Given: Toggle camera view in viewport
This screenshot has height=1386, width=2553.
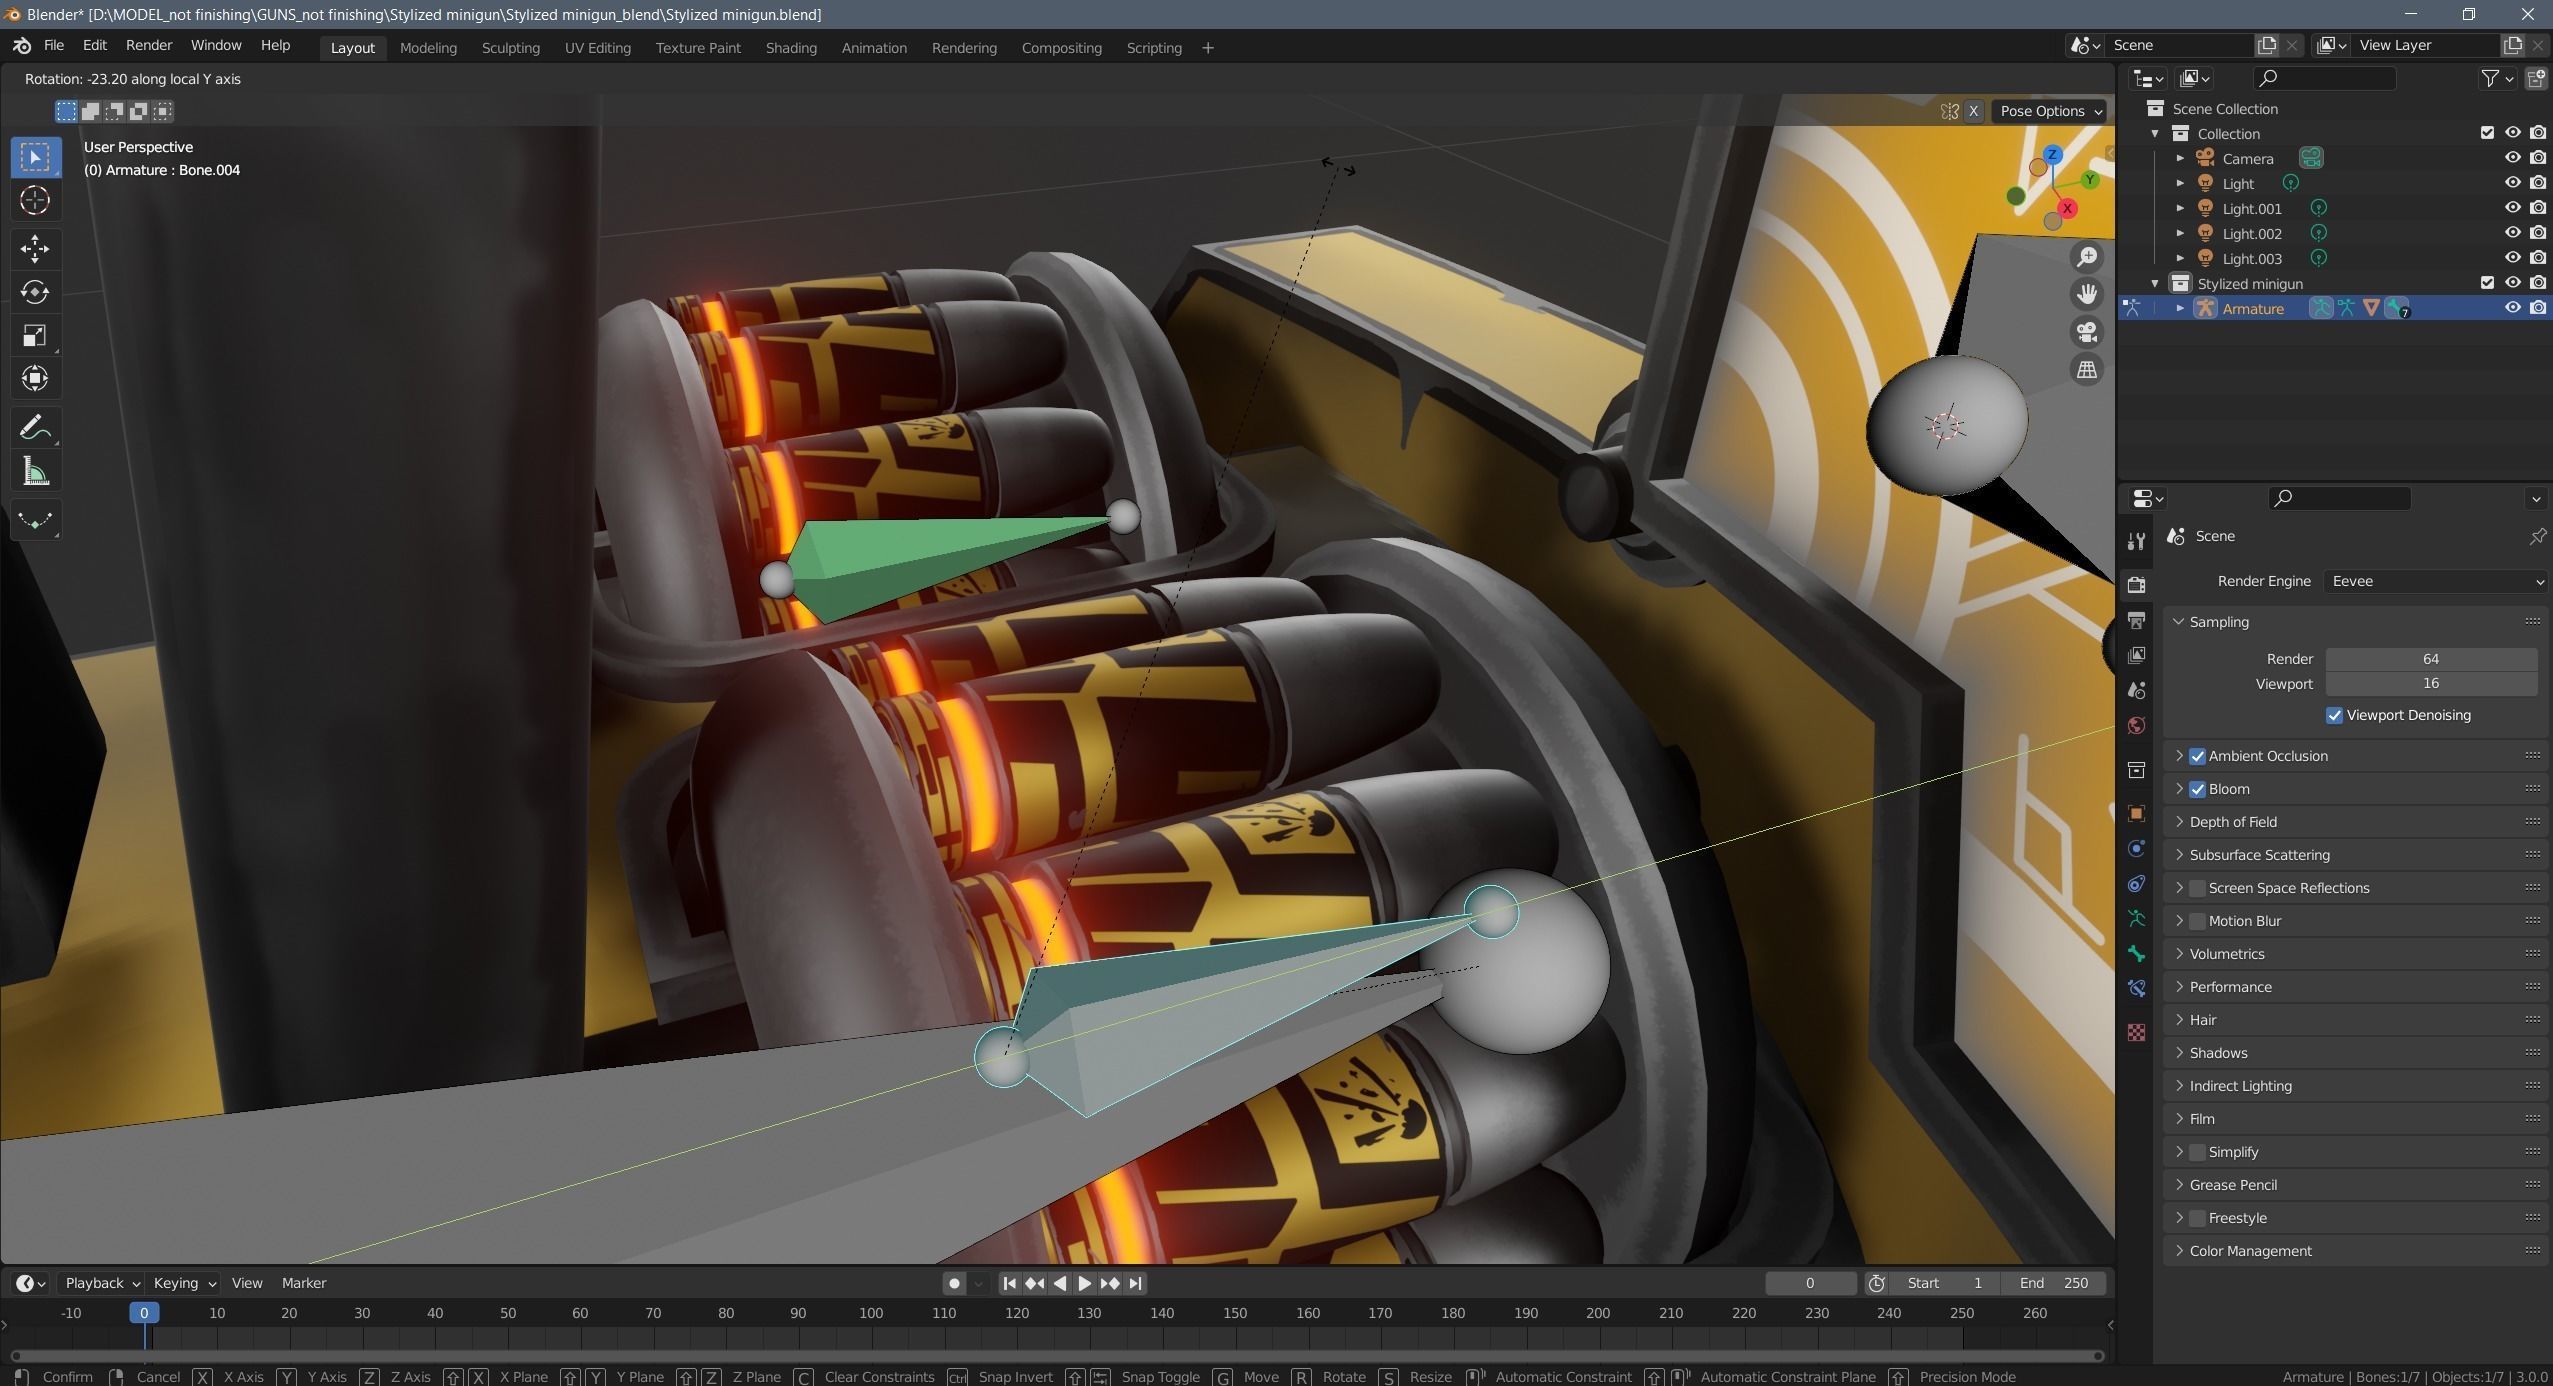Looking at the screenshot, I should click(x=2087, y=332).
